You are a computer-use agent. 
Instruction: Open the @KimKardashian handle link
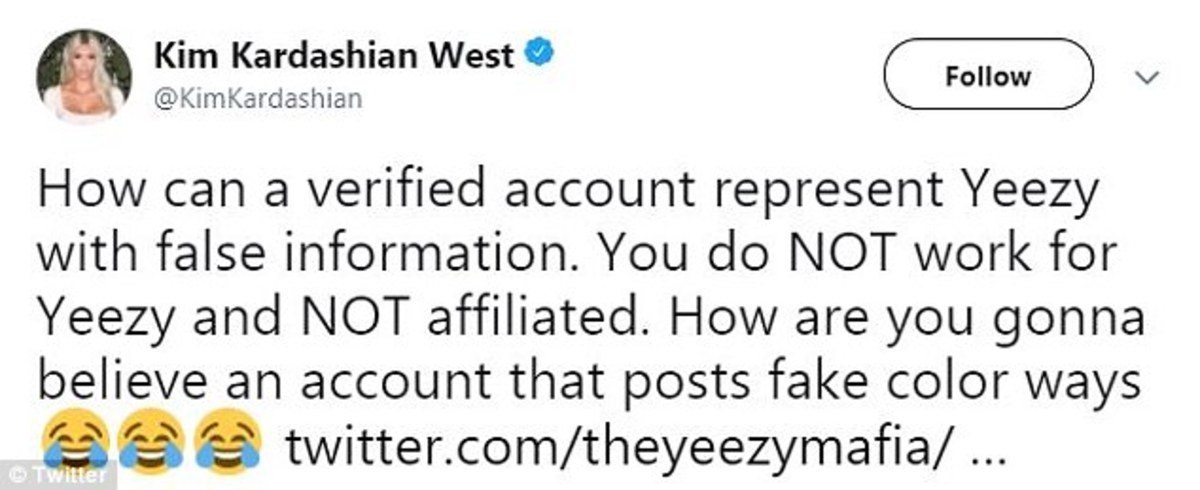pyautogui.click(x=257, y=99)
